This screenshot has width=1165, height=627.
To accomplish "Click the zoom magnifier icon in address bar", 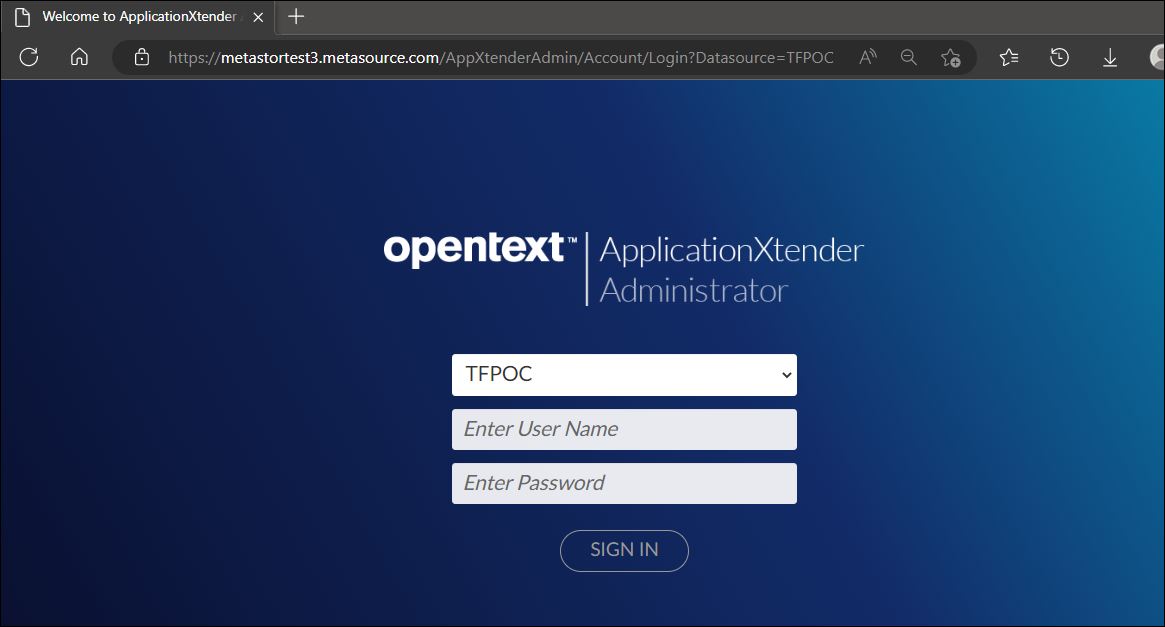I will 909,57.
